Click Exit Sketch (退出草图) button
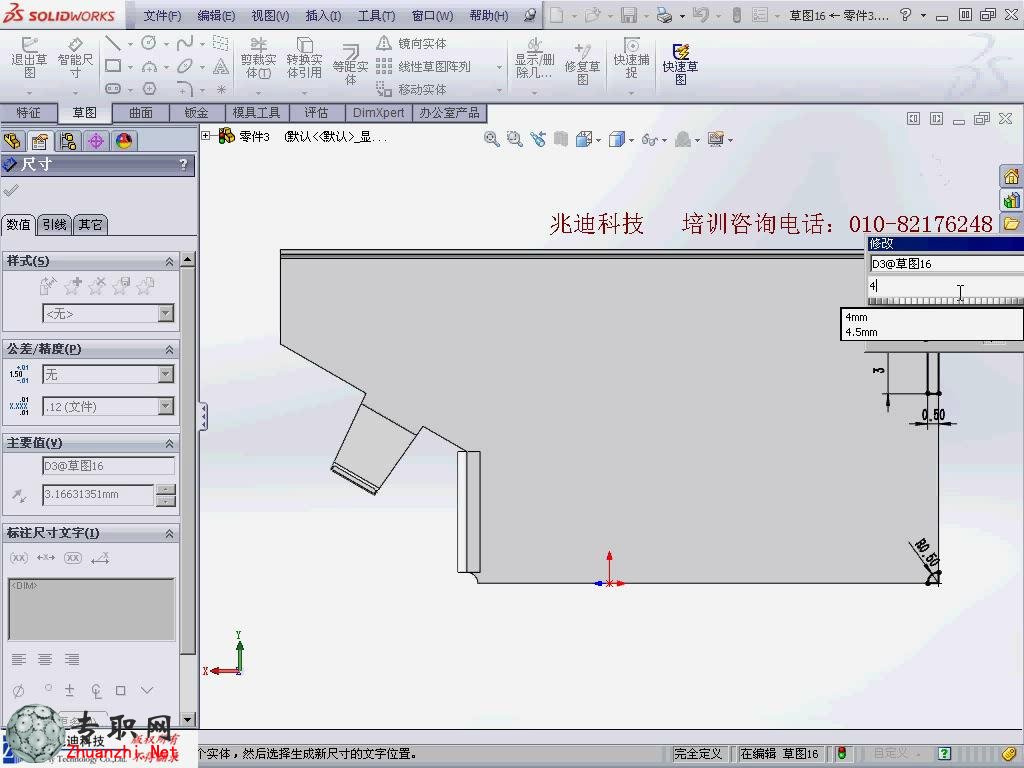 point(29,58)
